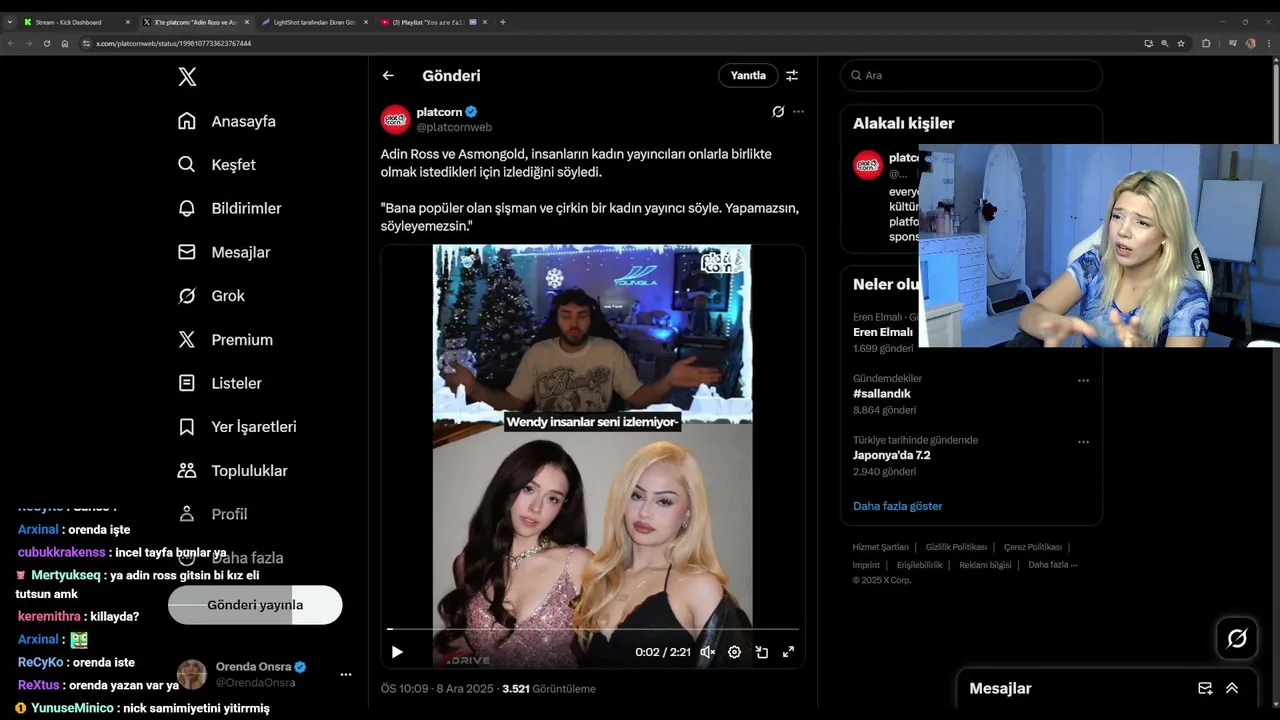This screenshot has height=720, width=1280.
Task: Switch to LightShot tab
Action: coord(315,22)
